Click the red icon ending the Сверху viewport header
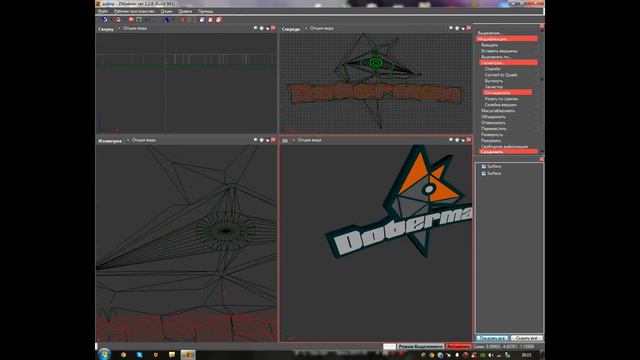This screenshot has height=360, width=640. pos(273,29)
